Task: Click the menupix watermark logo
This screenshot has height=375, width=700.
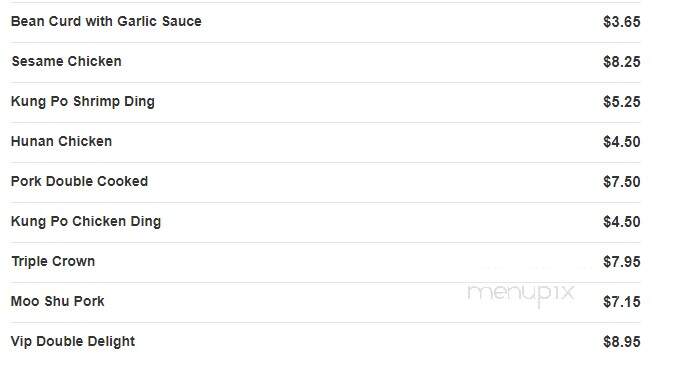Action: pos(521,294)
